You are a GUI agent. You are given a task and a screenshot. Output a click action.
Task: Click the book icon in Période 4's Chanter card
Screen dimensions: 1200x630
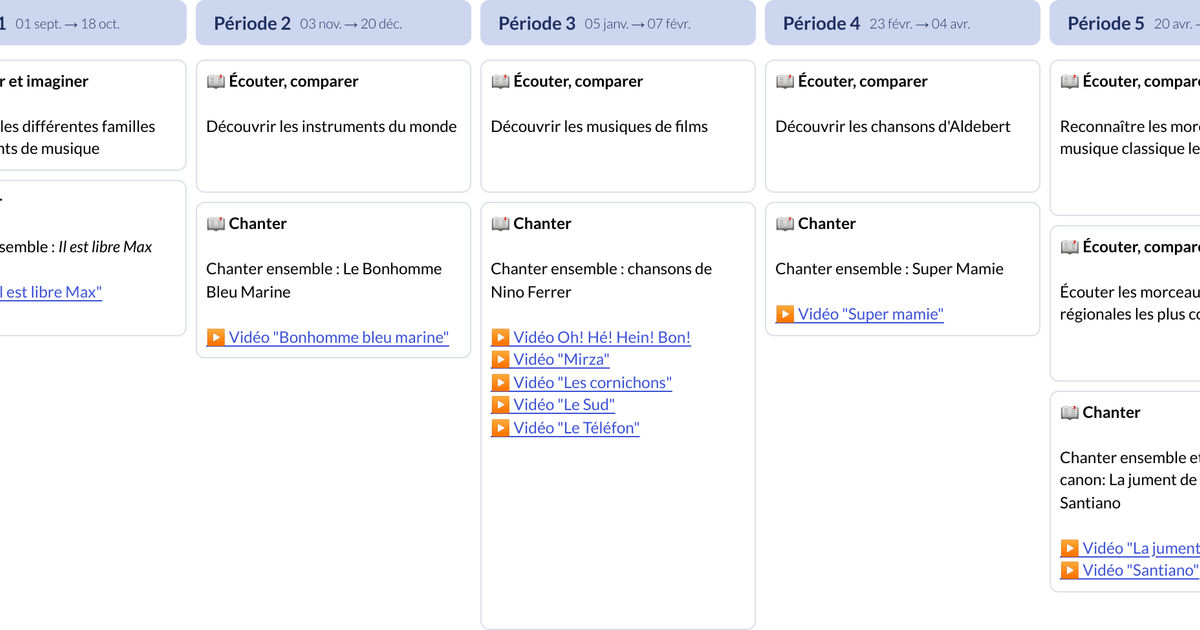785,224
